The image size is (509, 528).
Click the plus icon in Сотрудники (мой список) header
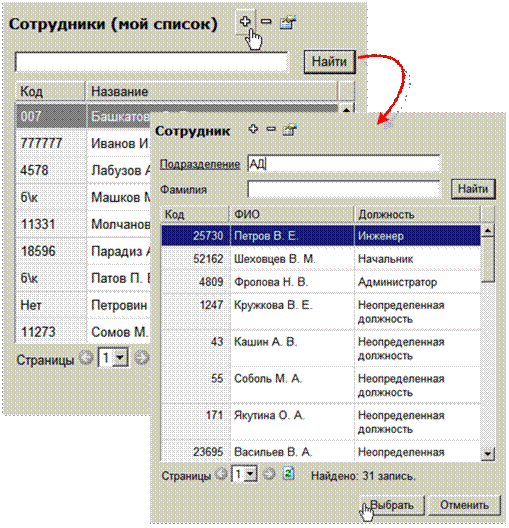click(x=245, y=22)
